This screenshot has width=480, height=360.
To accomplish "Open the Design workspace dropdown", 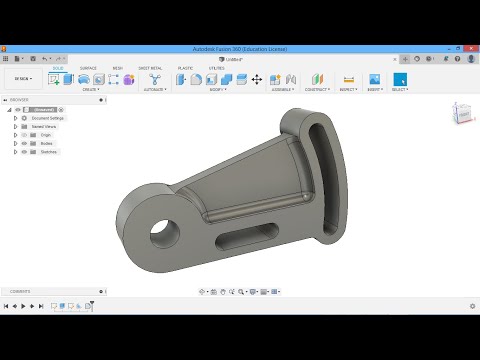I will pos(23,79).
